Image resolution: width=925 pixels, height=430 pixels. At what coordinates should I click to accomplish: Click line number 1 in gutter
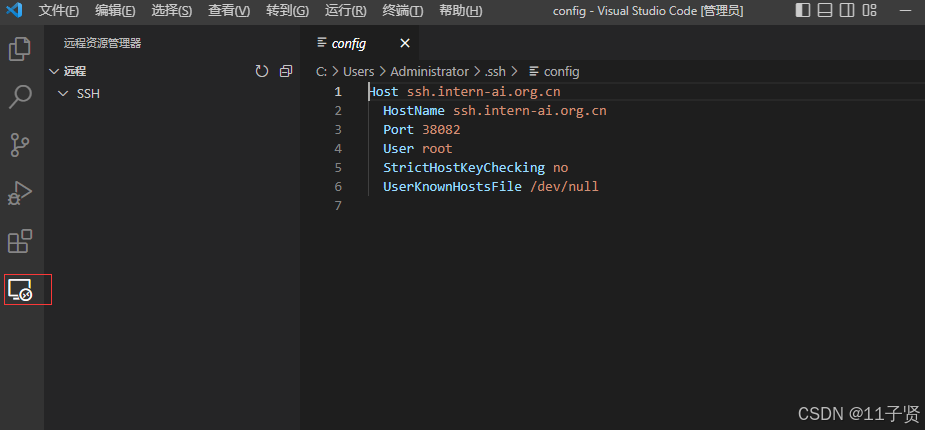point(338,91)
